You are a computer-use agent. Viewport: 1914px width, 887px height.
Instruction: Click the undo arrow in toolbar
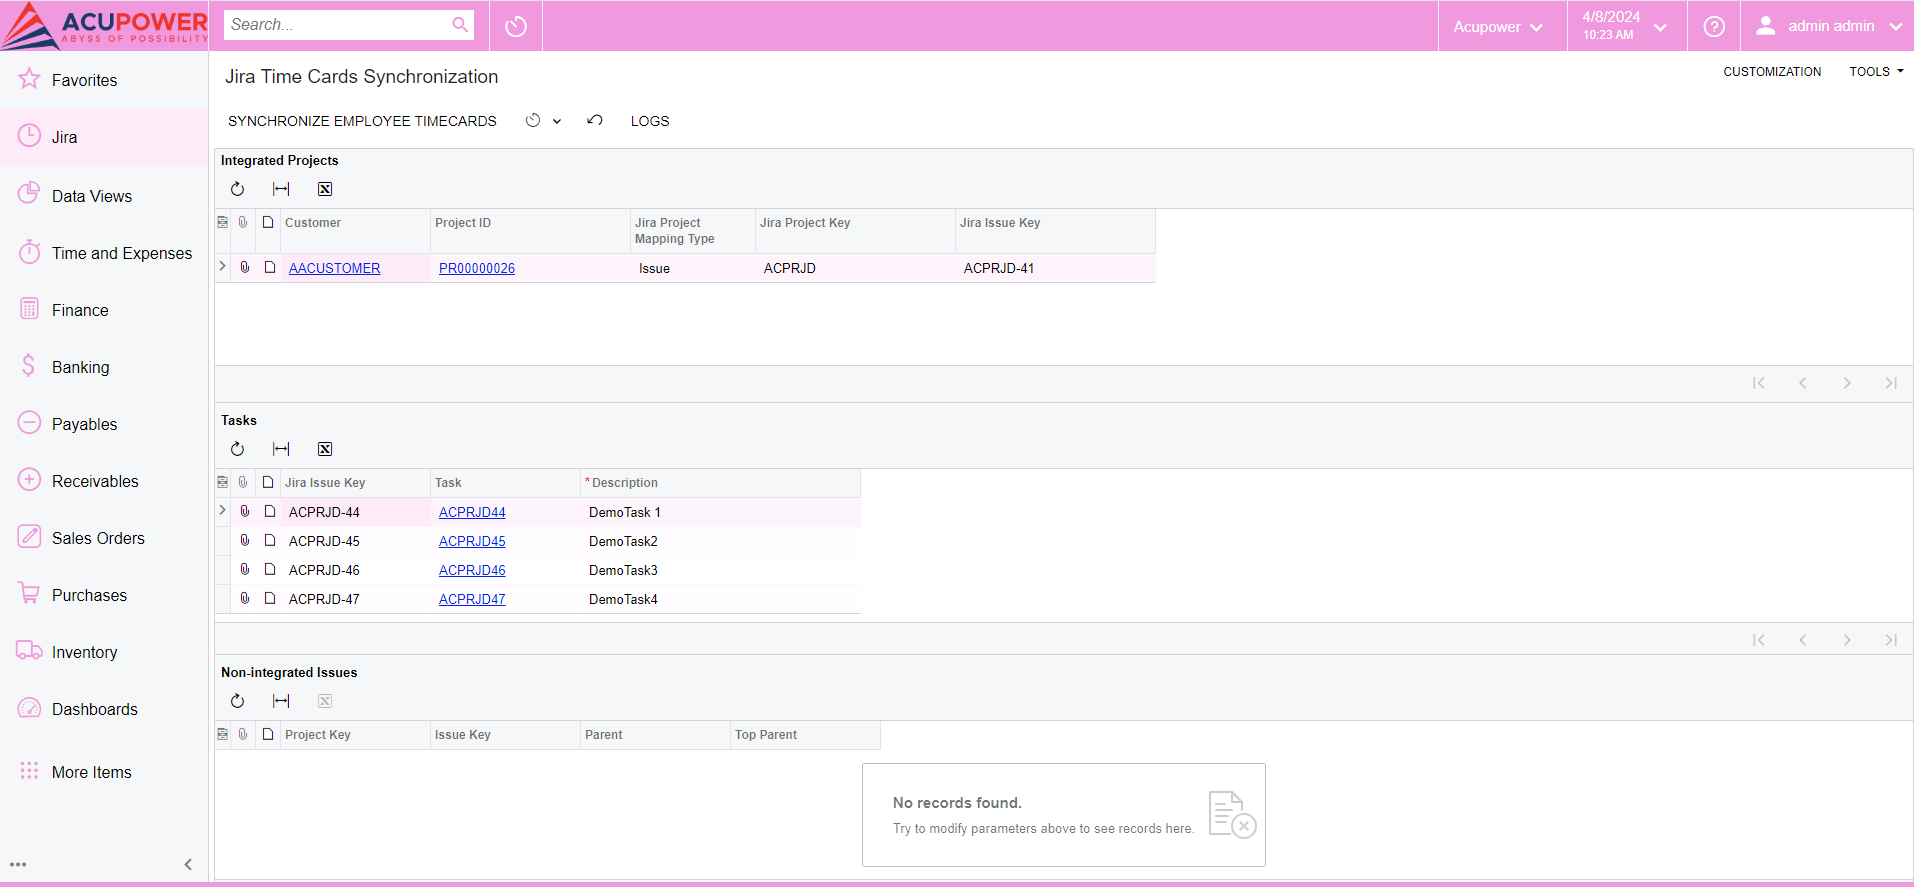[595, 121]
